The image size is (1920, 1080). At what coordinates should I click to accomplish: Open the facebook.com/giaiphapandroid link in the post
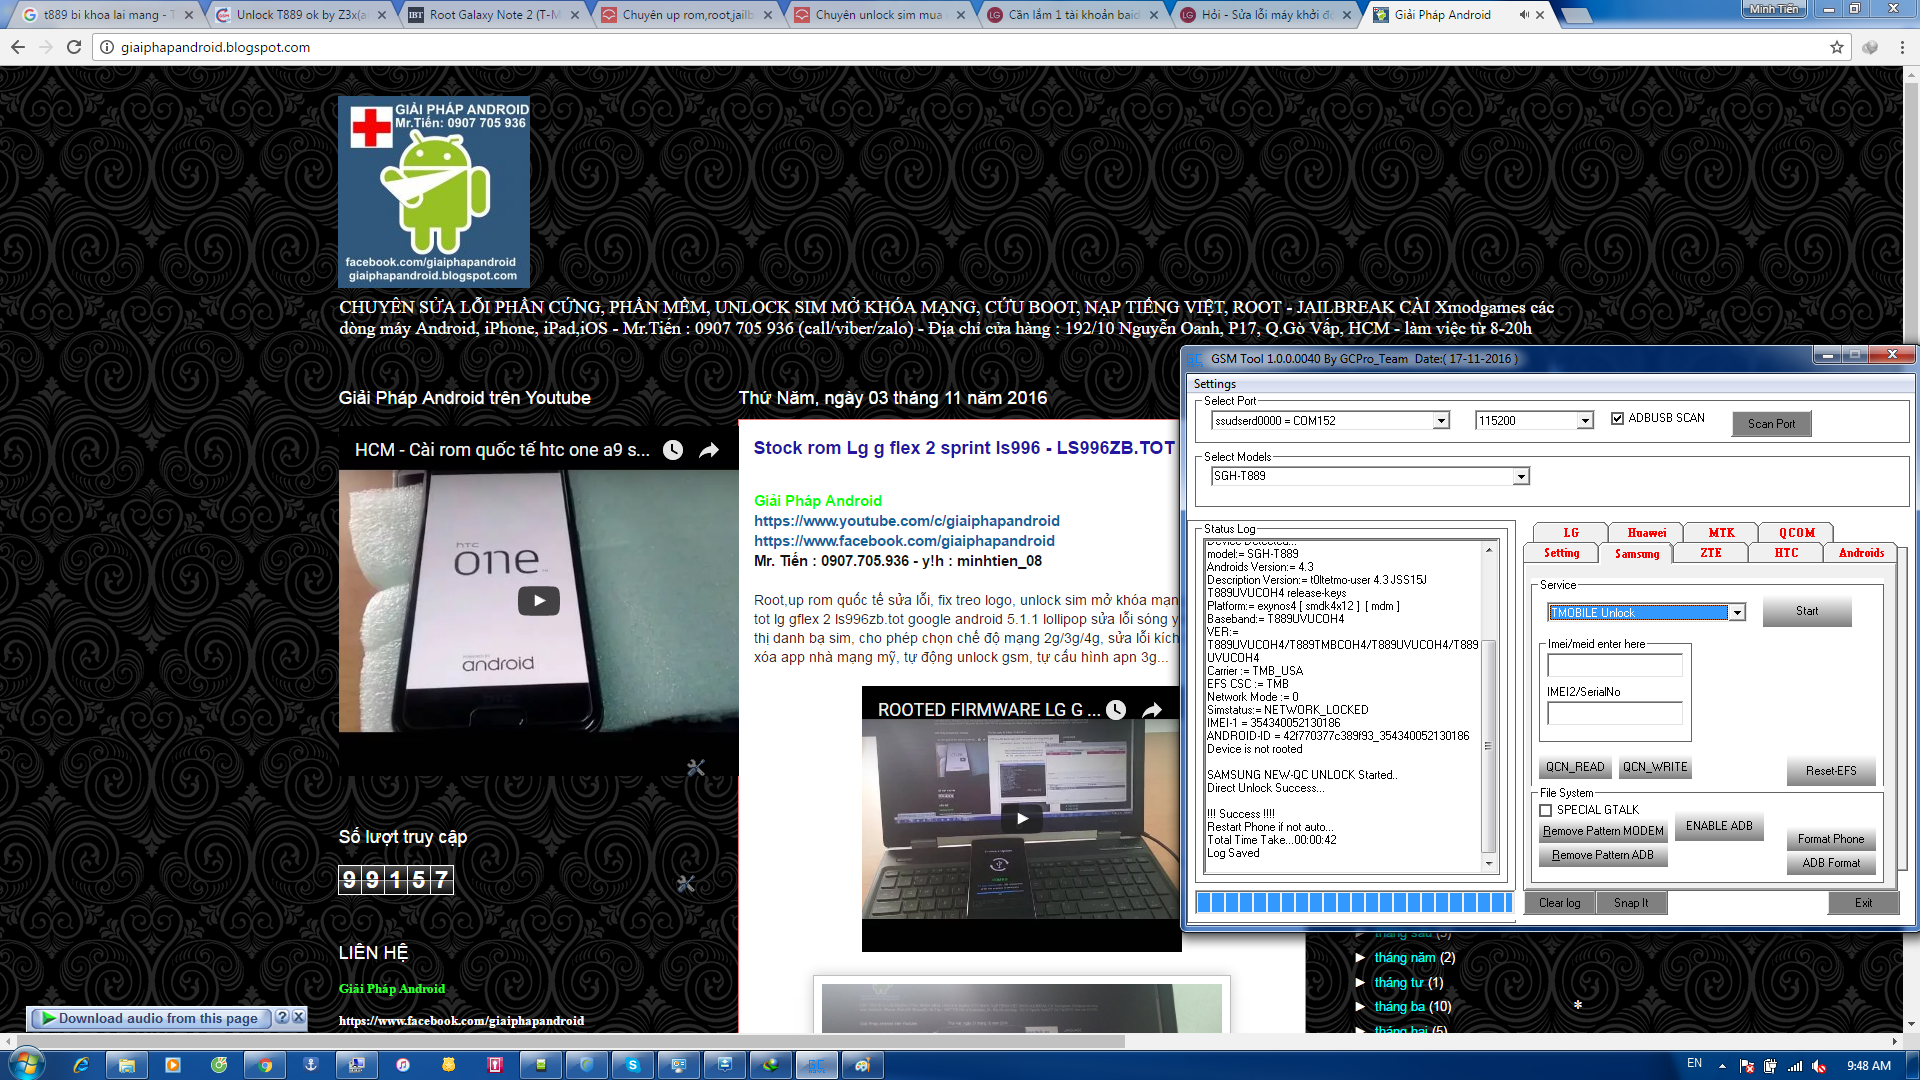(x=904, y=541)
